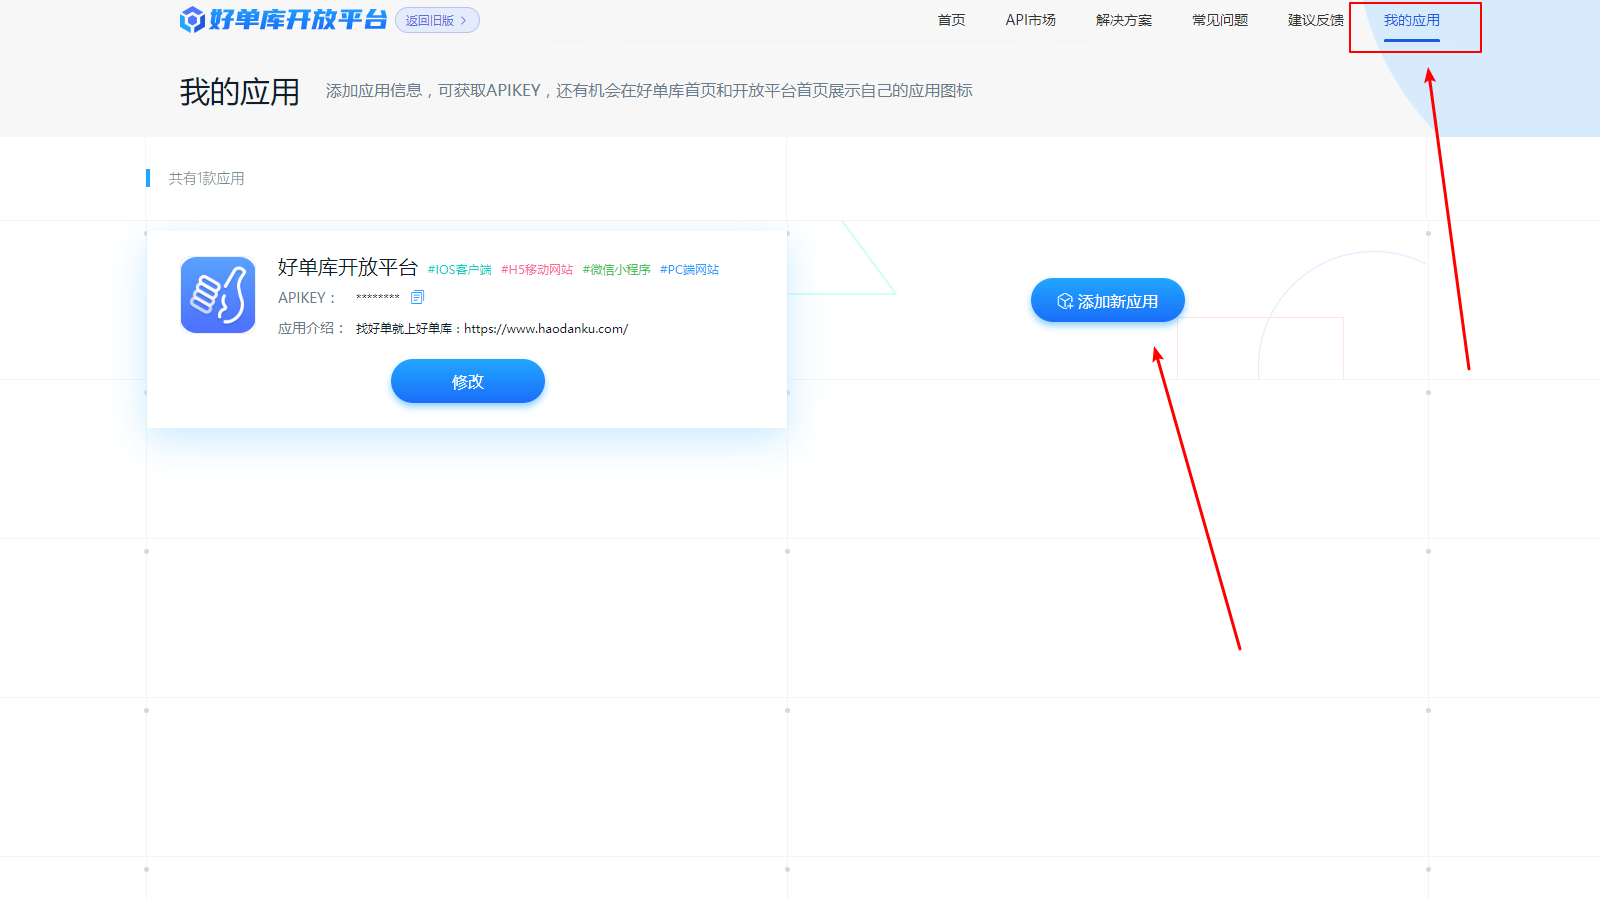Screen dimensions: 1600x900
Task: Expand the chevron in 返回旧版 button
Action: click(x=464, y=20)
